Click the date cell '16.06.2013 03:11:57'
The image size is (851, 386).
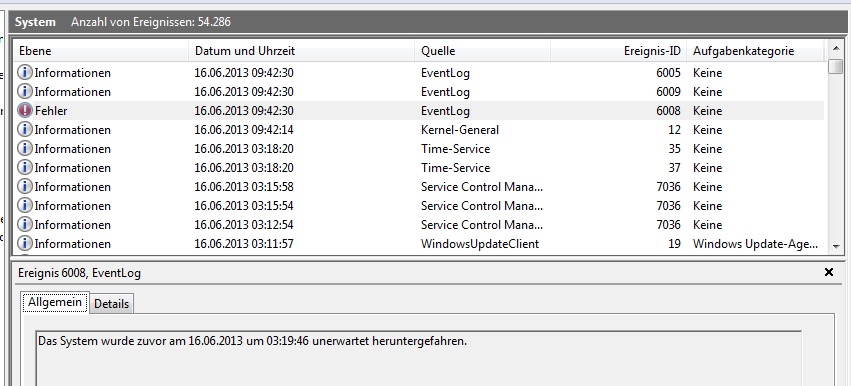coord(244,244)
